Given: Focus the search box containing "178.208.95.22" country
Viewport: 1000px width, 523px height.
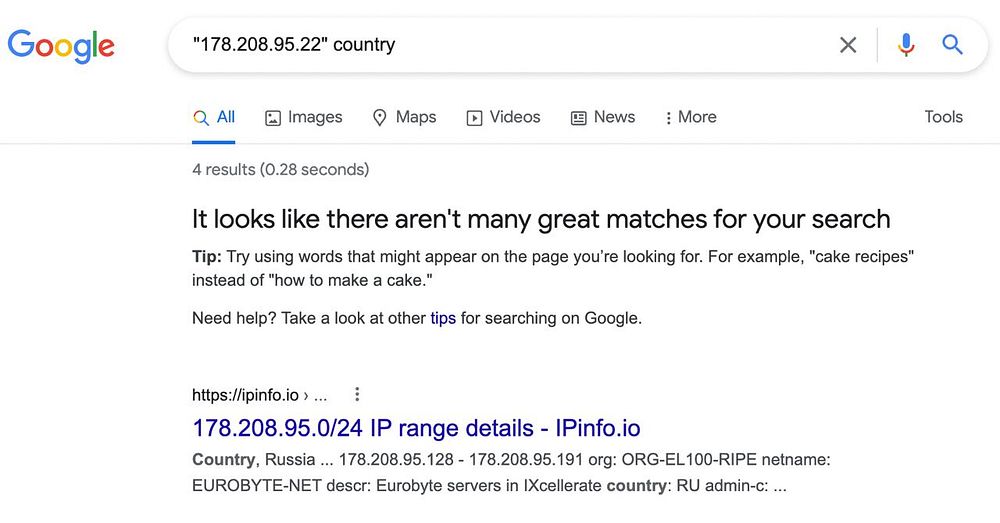Looking at the screenshot, I should tap(500, 45).
